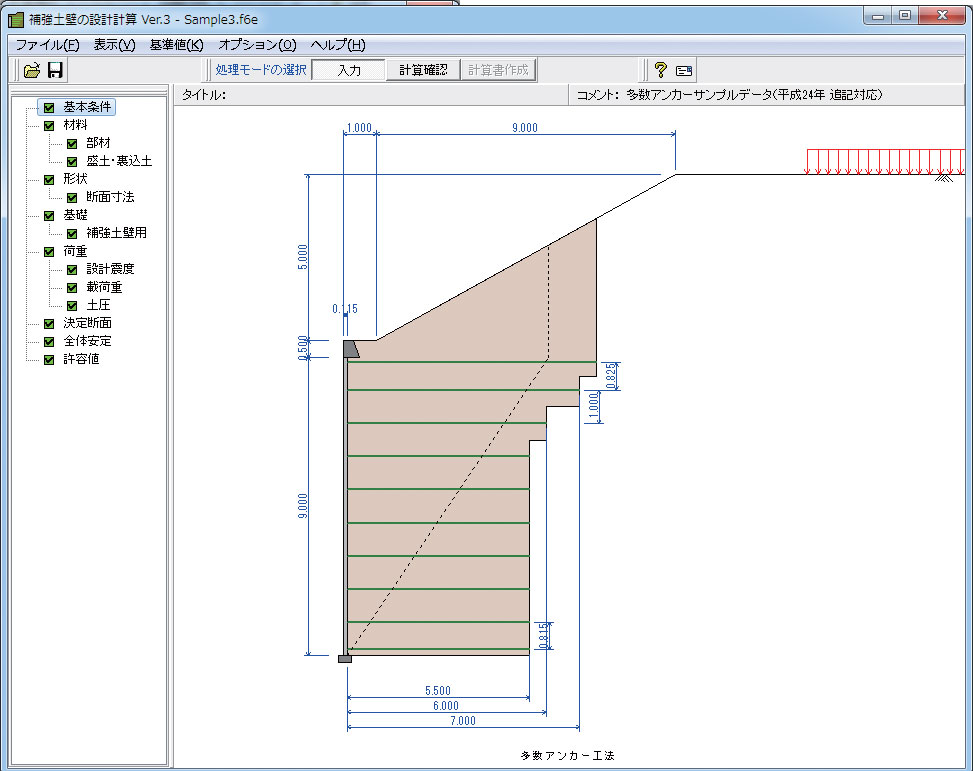Minimize the application window
Screen dimensions: 973x771
pos(877,16)
